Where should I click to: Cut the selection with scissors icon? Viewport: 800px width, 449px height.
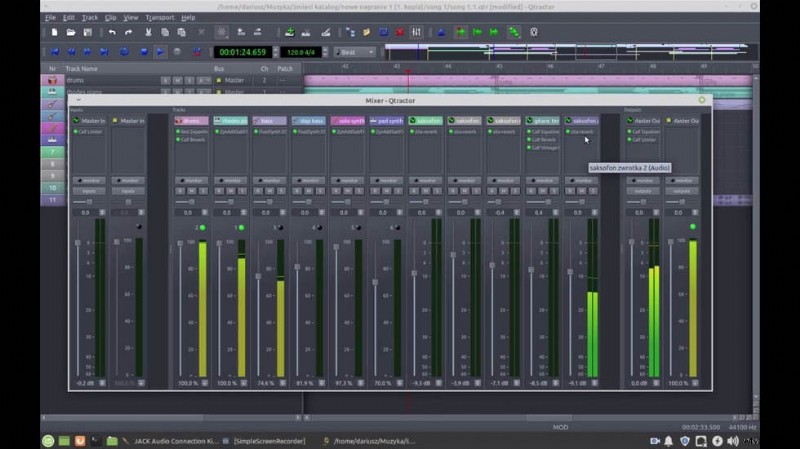tap(148, 33)
